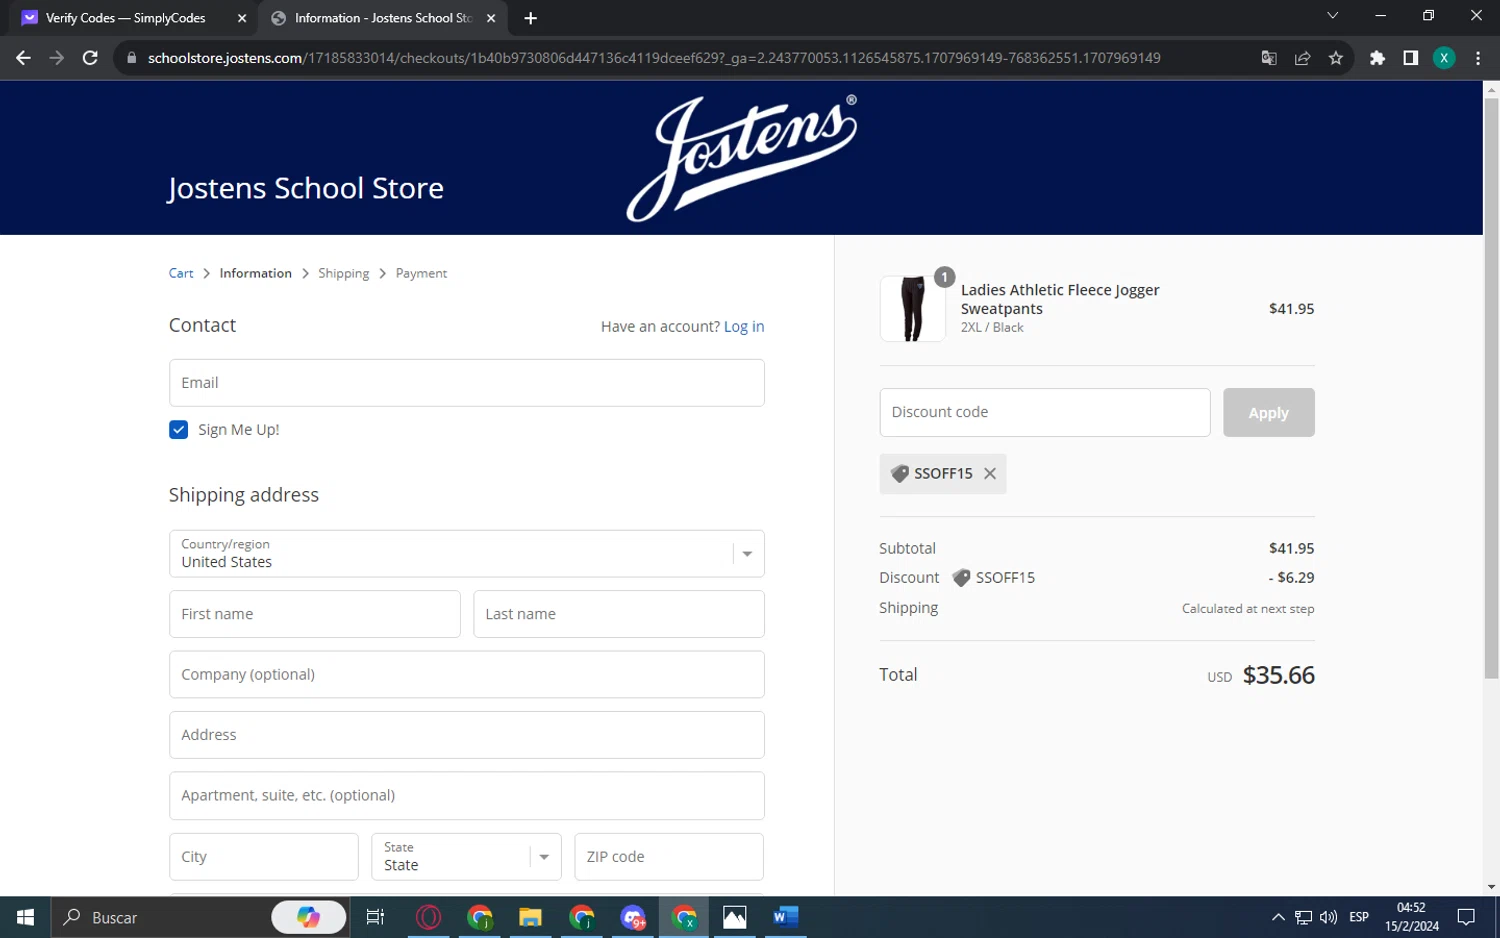Viewport: 1500px width, 938px height.
Task: Click the network tray icon
Action: [1303, 917]
